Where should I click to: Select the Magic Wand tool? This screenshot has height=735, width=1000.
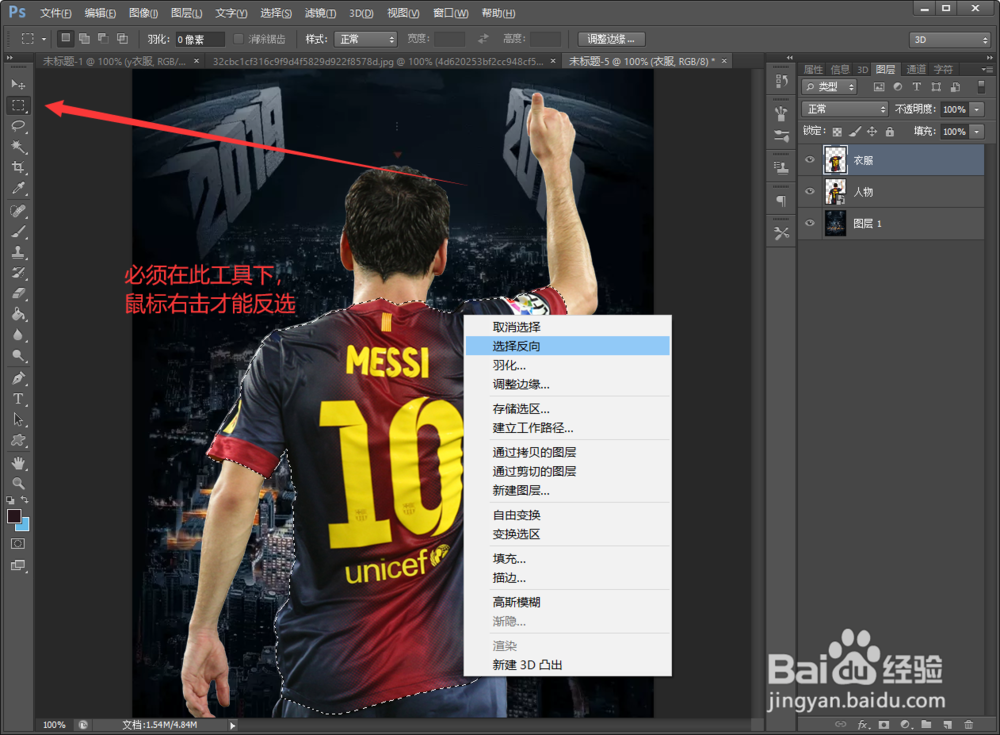18,147
